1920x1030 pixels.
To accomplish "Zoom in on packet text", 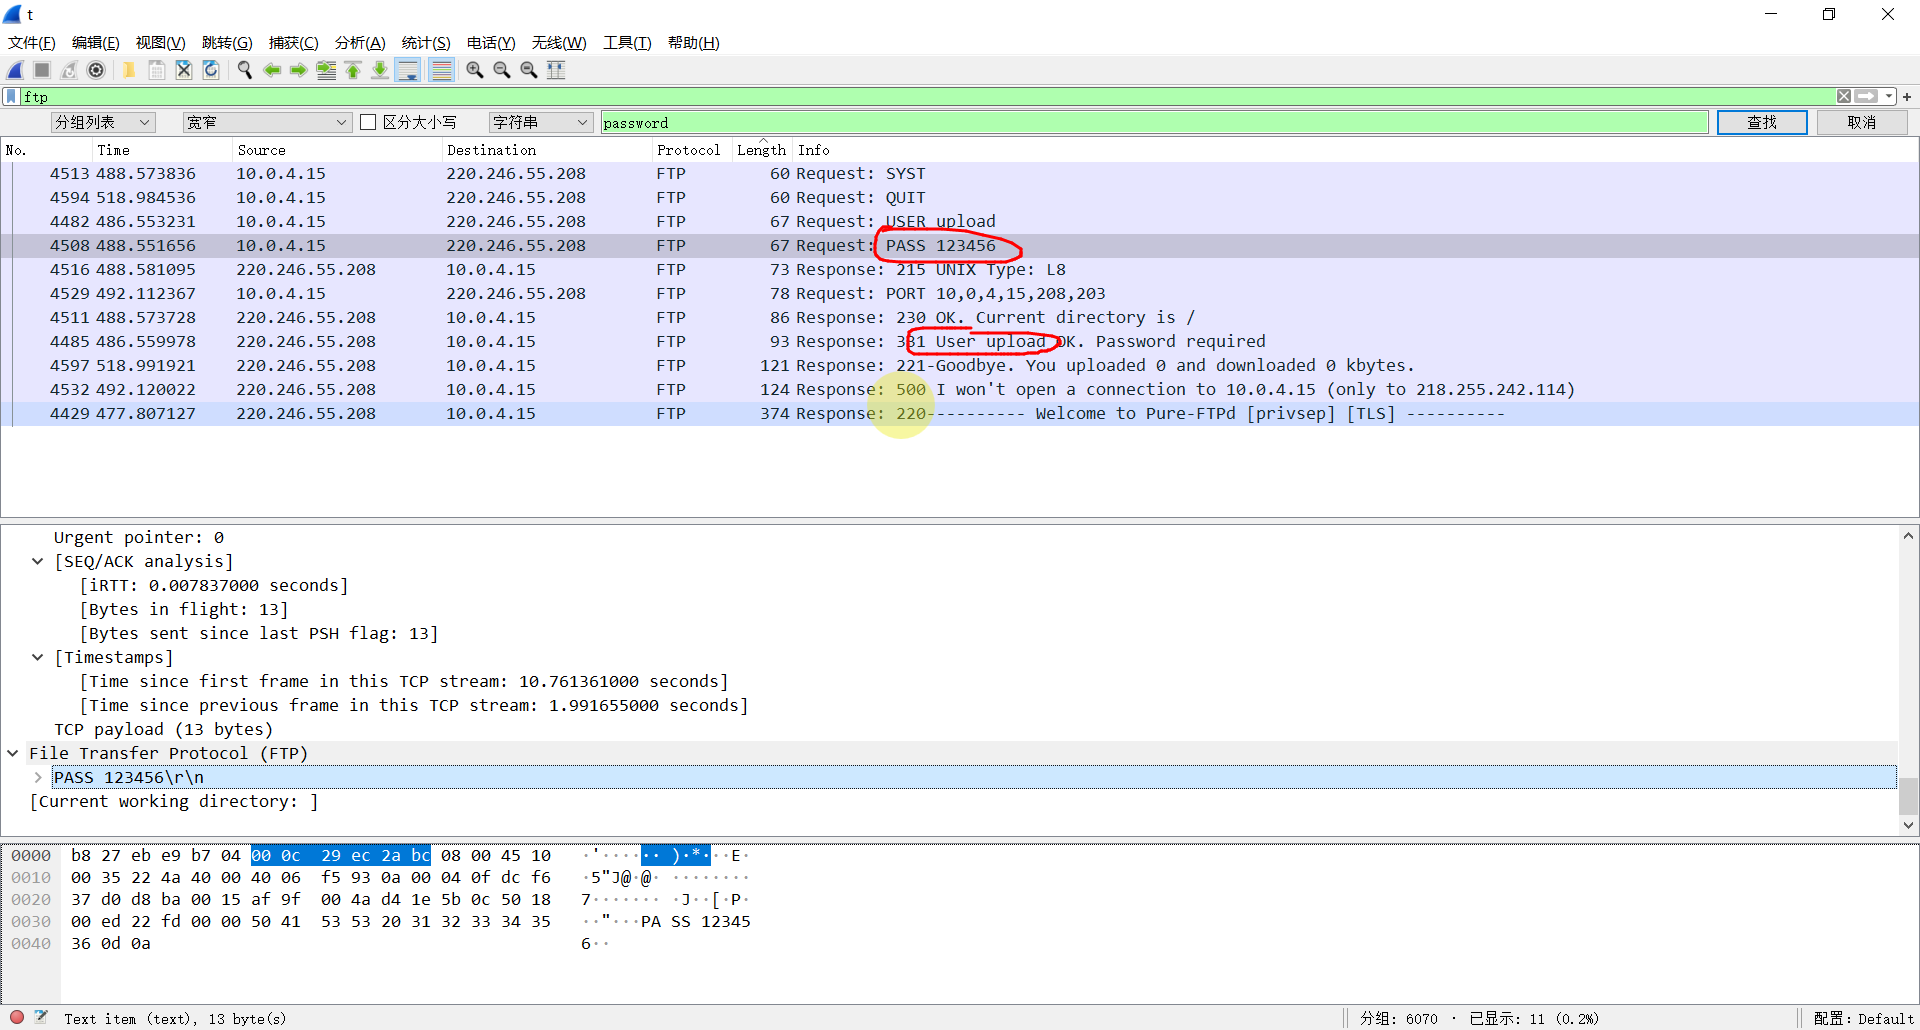I will tap(475, 70).
